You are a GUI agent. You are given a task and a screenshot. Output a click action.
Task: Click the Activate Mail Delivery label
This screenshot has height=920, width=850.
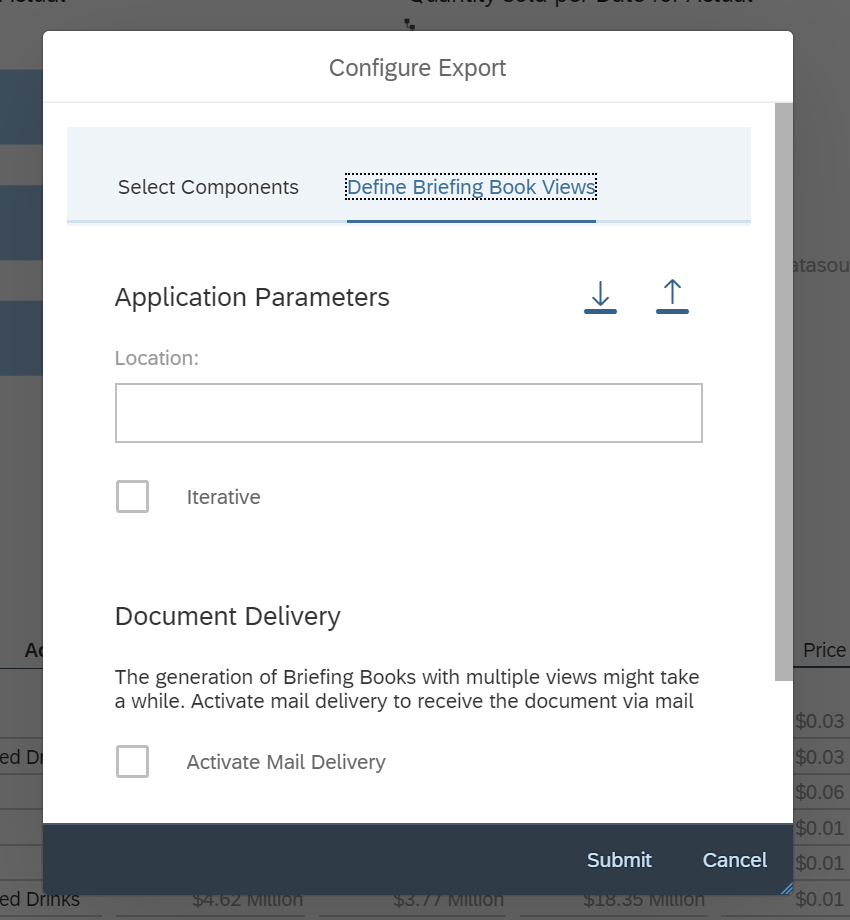[286, 762]
